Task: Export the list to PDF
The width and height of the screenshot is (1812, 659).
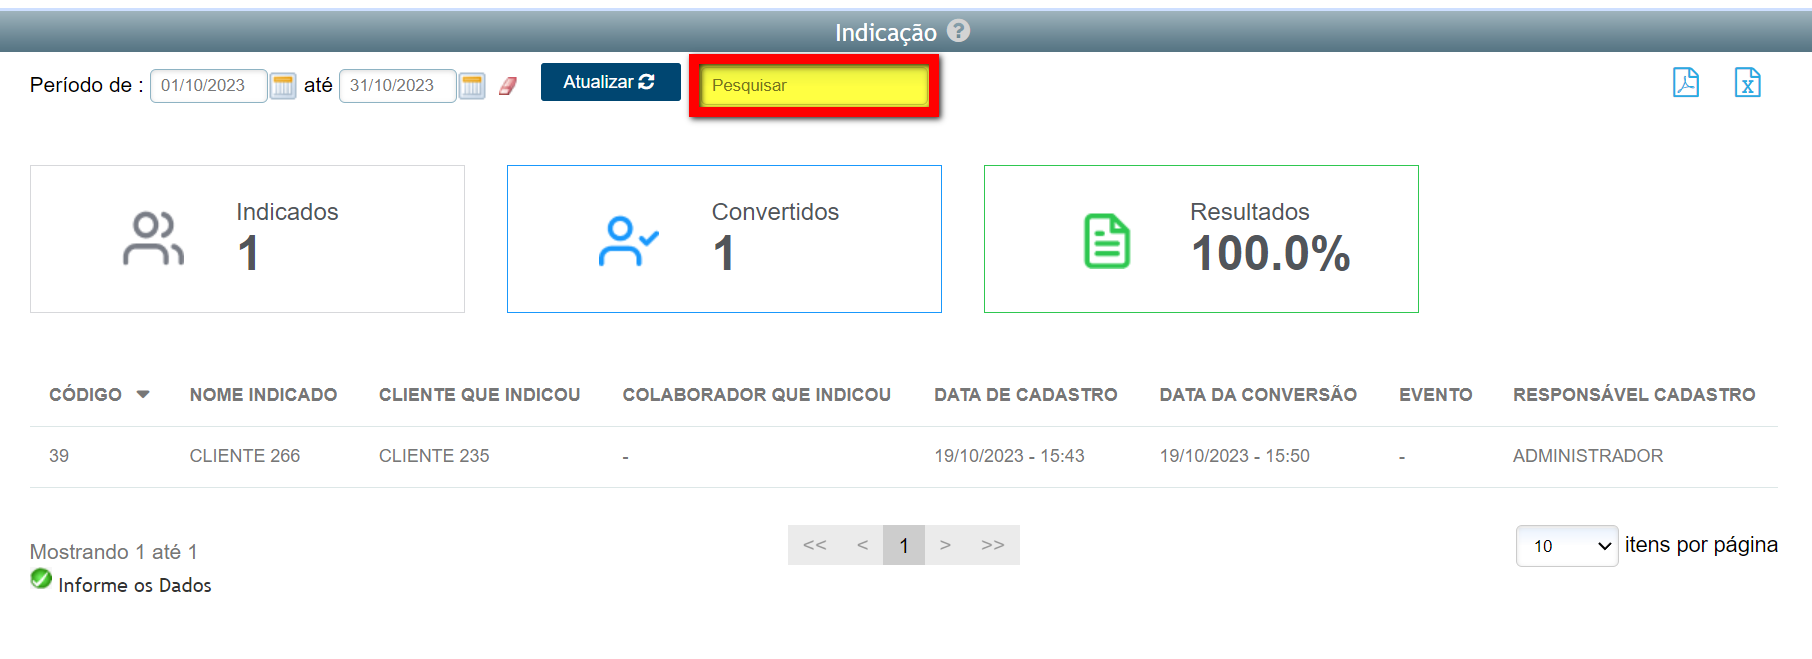Action: coord(1686,82)
